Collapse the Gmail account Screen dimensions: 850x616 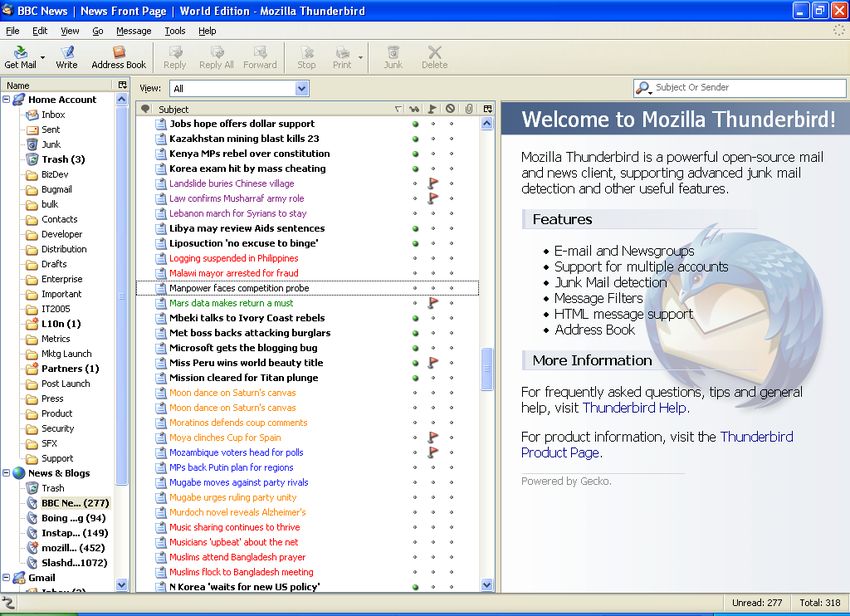[x=6, y=578]
